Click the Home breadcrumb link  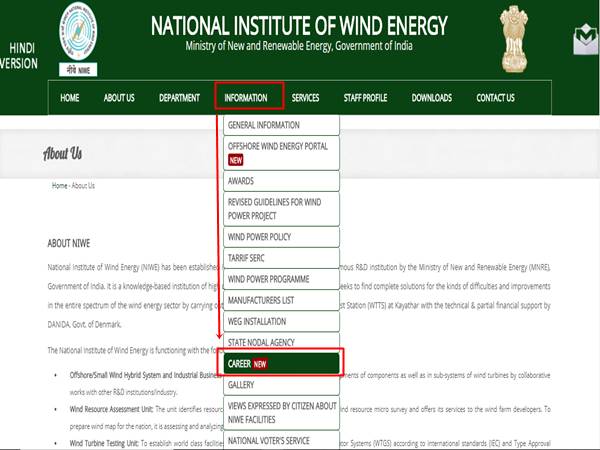coord(59,186)
